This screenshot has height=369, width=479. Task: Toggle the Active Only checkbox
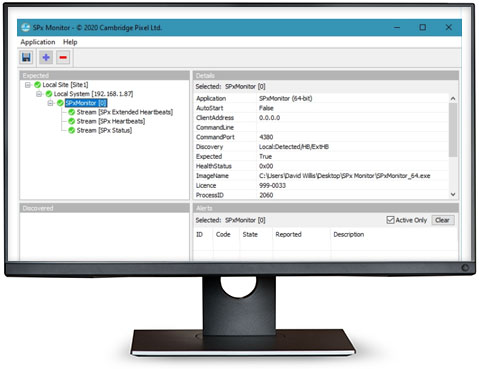tap(390, 220)
